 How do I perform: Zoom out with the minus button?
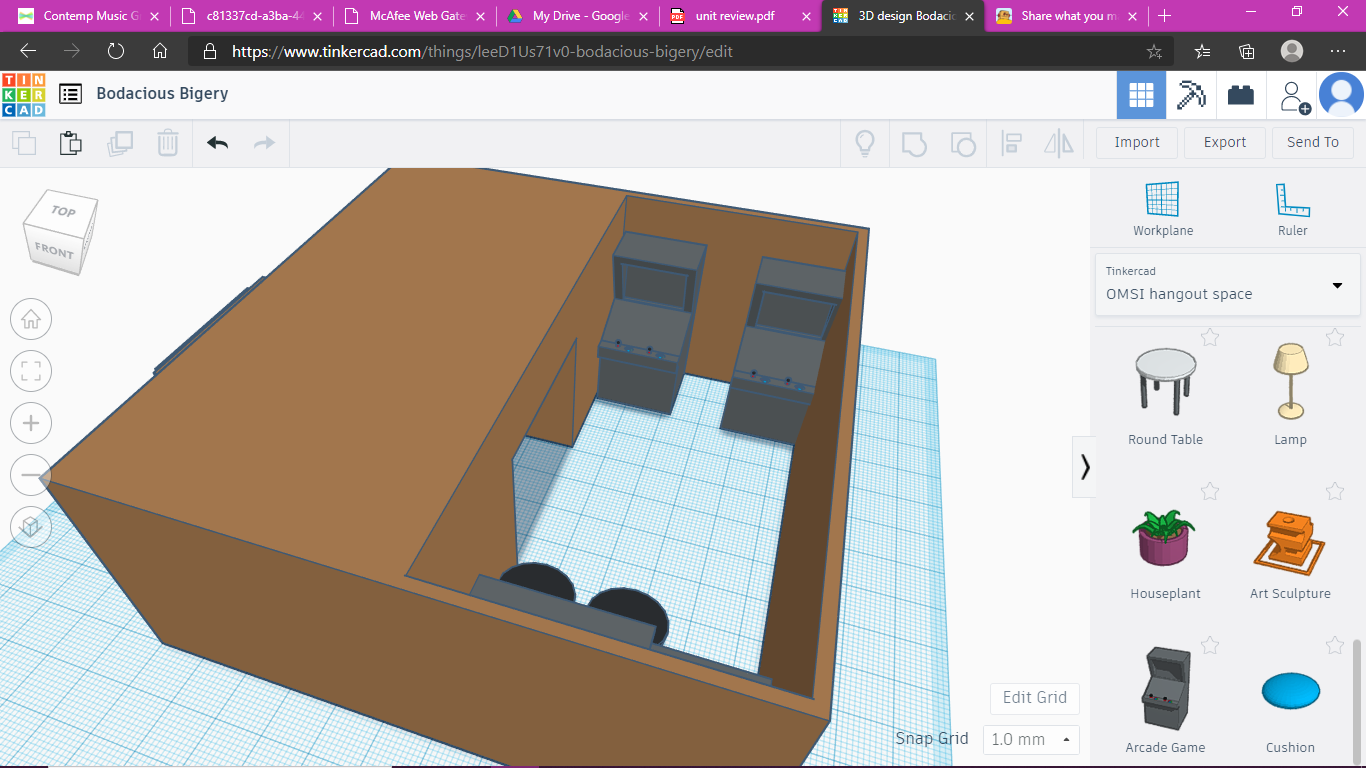click(x=31, y=476)
